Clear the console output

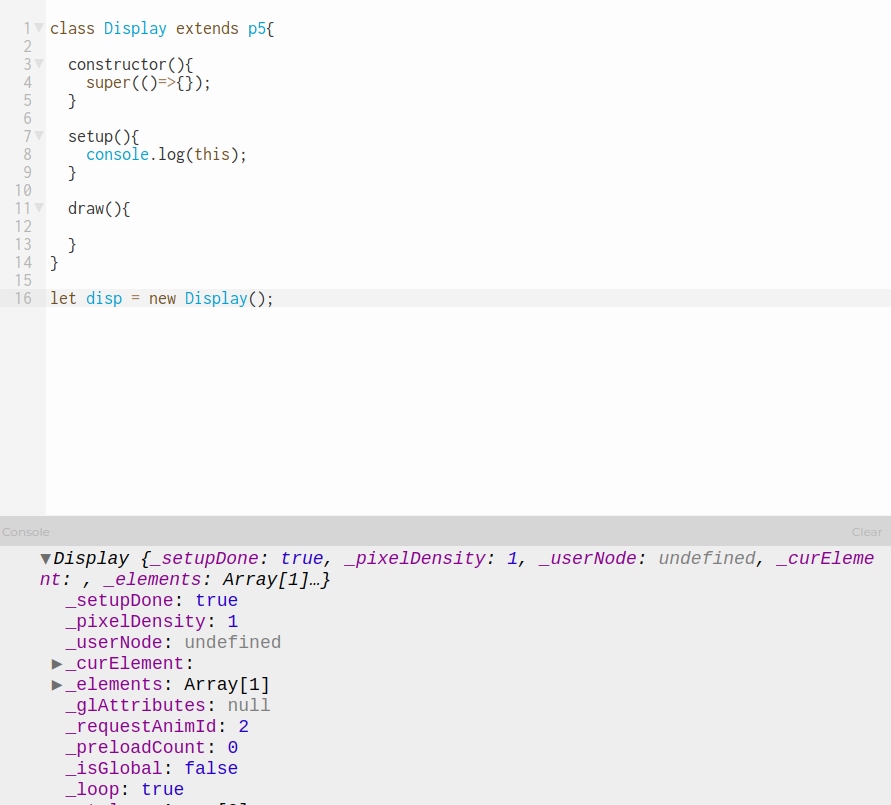point(867,532)
